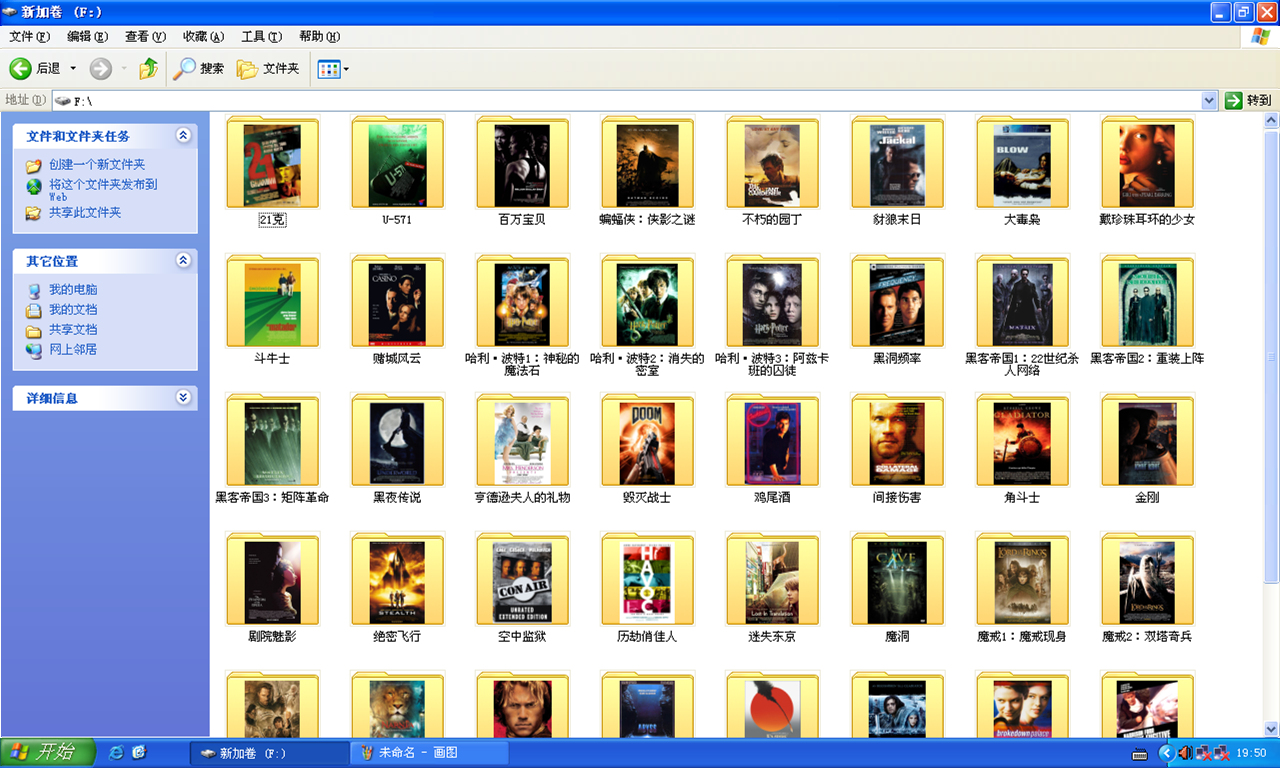Click 创建一个新文件夹 link
The image size is (1280, 768).
click(x=97, y=164)
